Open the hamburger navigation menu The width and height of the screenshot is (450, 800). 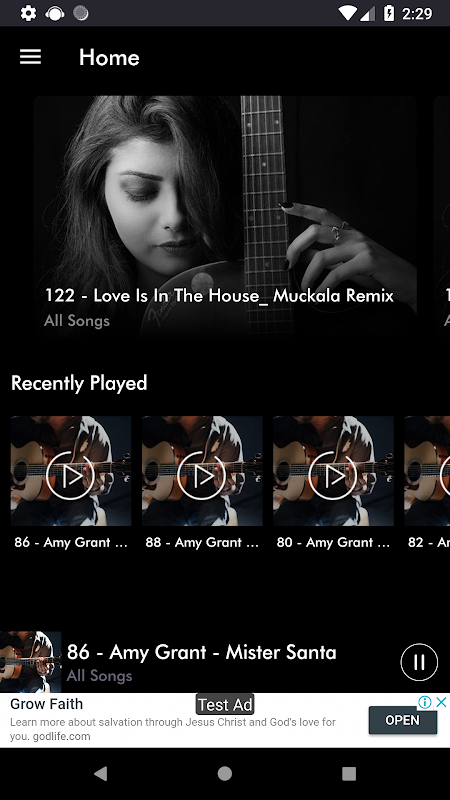click(30, 57)
